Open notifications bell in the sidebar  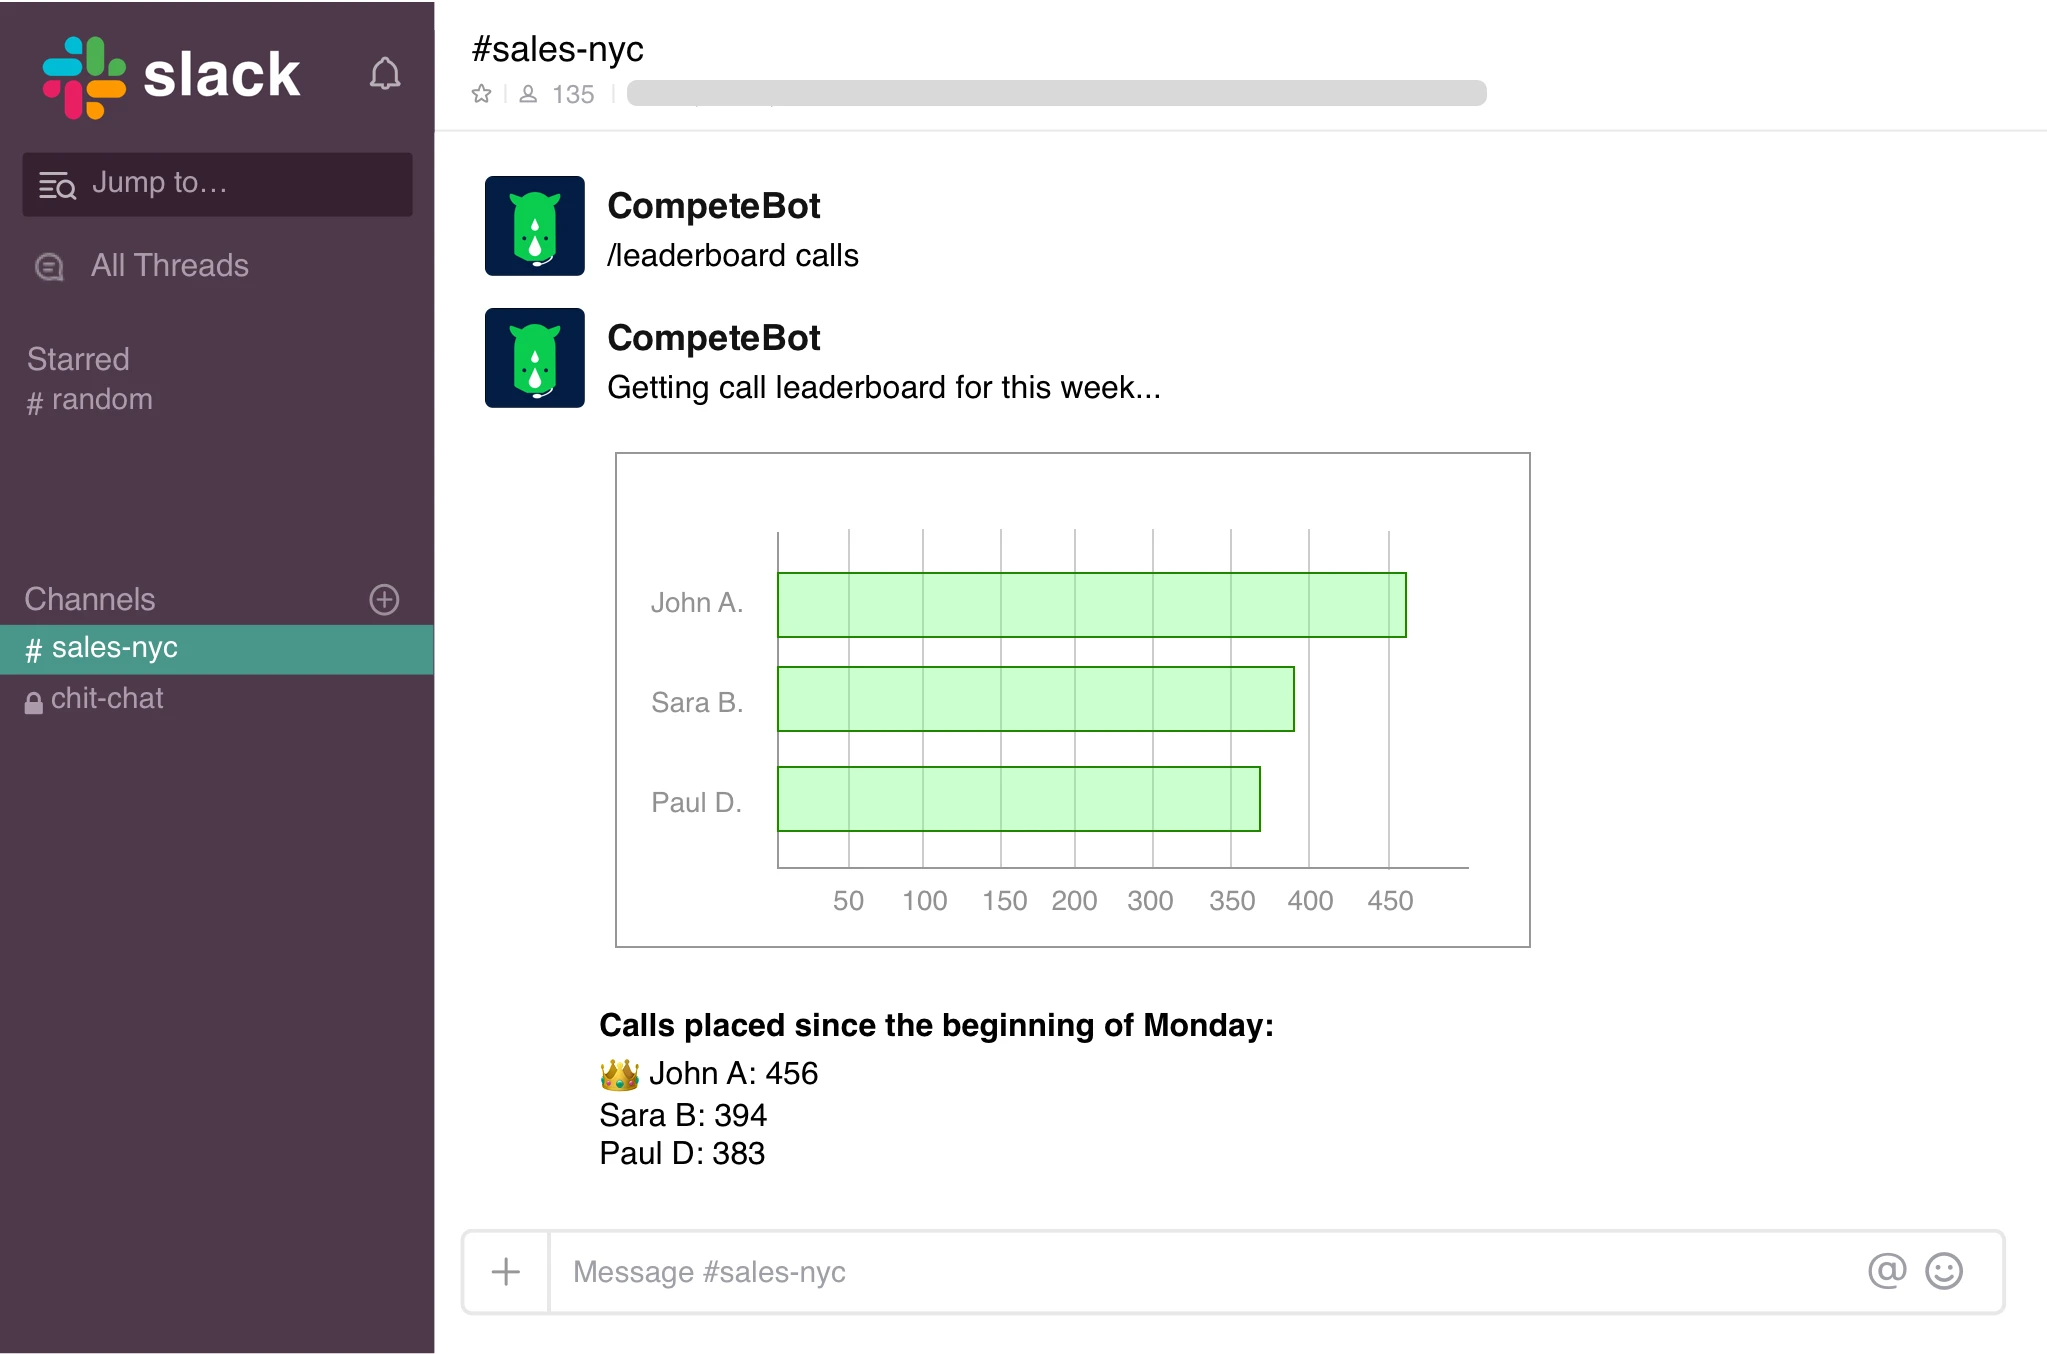(x=385, y=74)
